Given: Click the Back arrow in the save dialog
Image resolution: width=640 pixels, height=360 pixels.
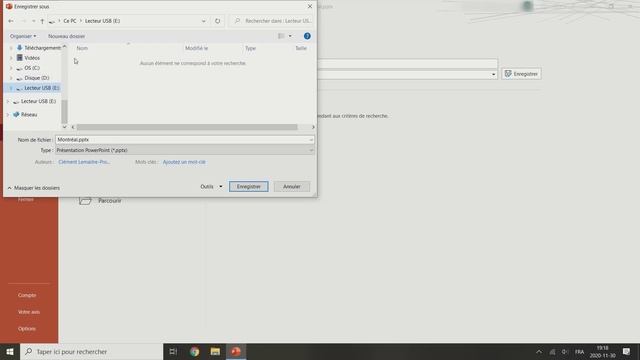Looking at the screenshot, I should tap(11, 21).
